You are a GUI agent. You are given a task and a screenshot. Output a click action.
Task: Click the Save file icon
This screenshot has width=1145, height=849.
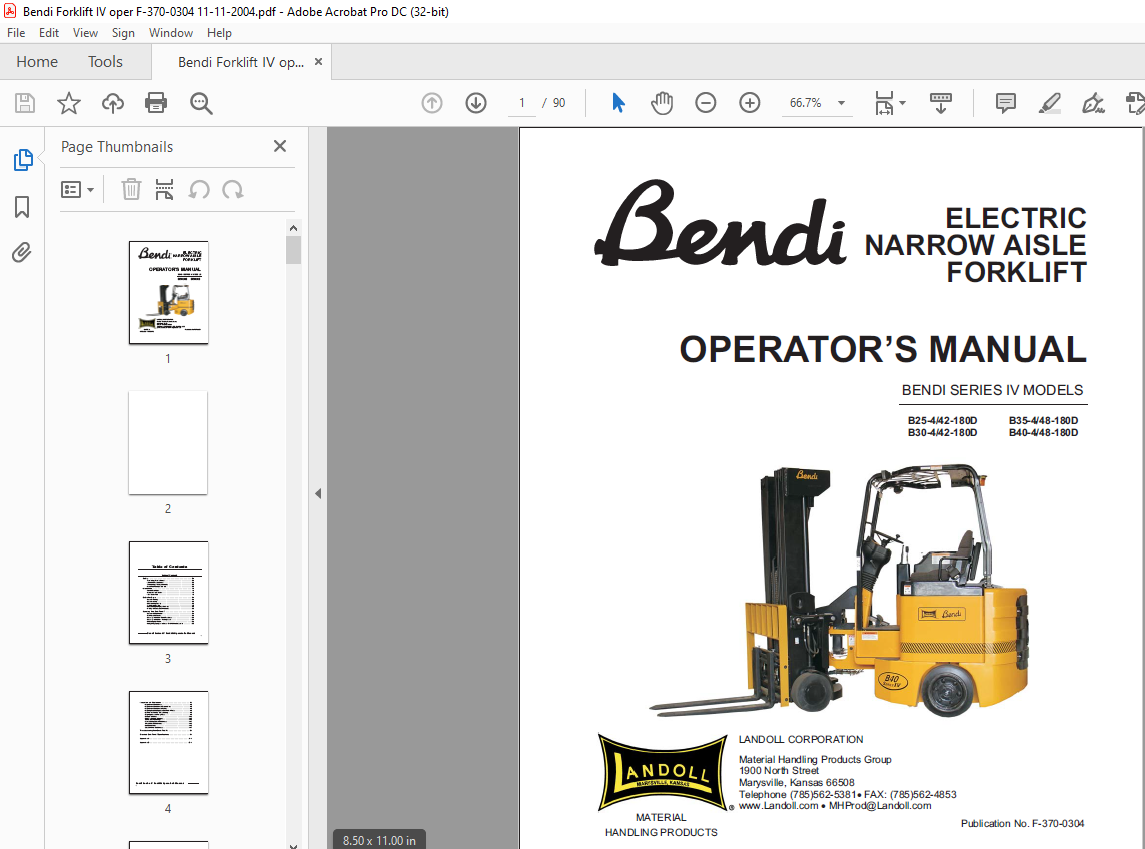(x=25, y=103)
